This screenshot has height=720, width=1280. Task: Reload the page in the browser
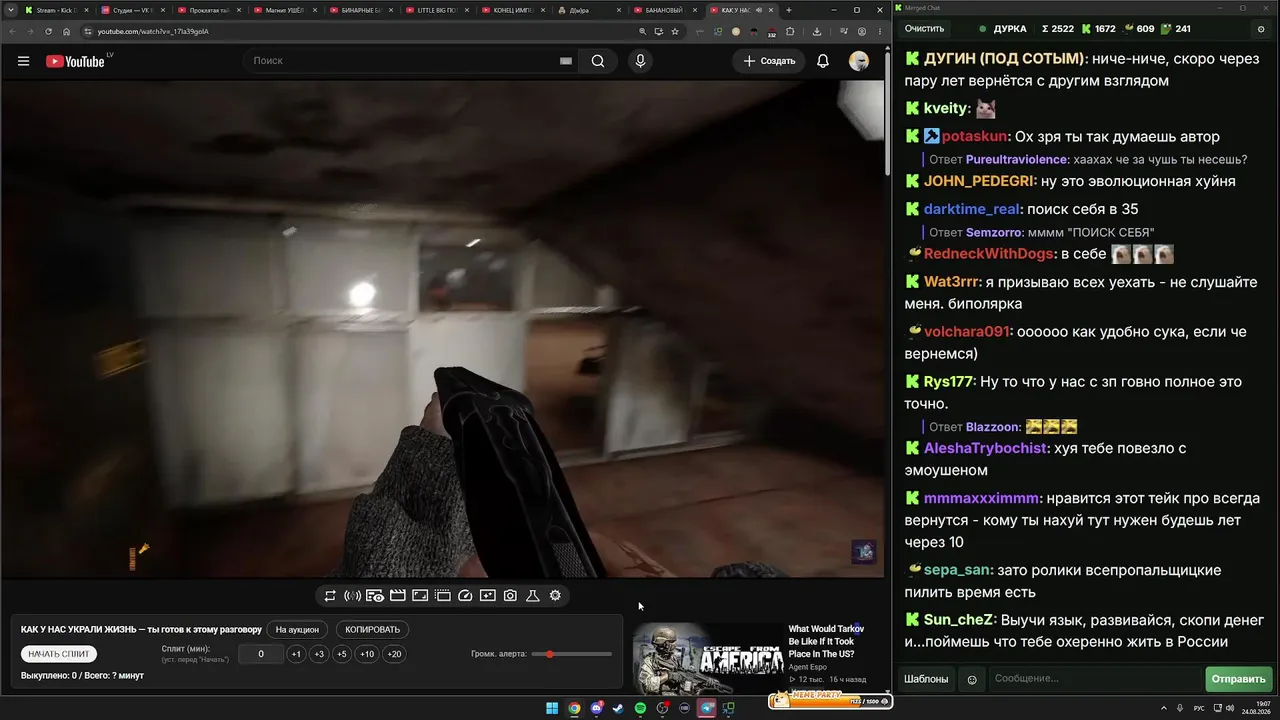48,31
